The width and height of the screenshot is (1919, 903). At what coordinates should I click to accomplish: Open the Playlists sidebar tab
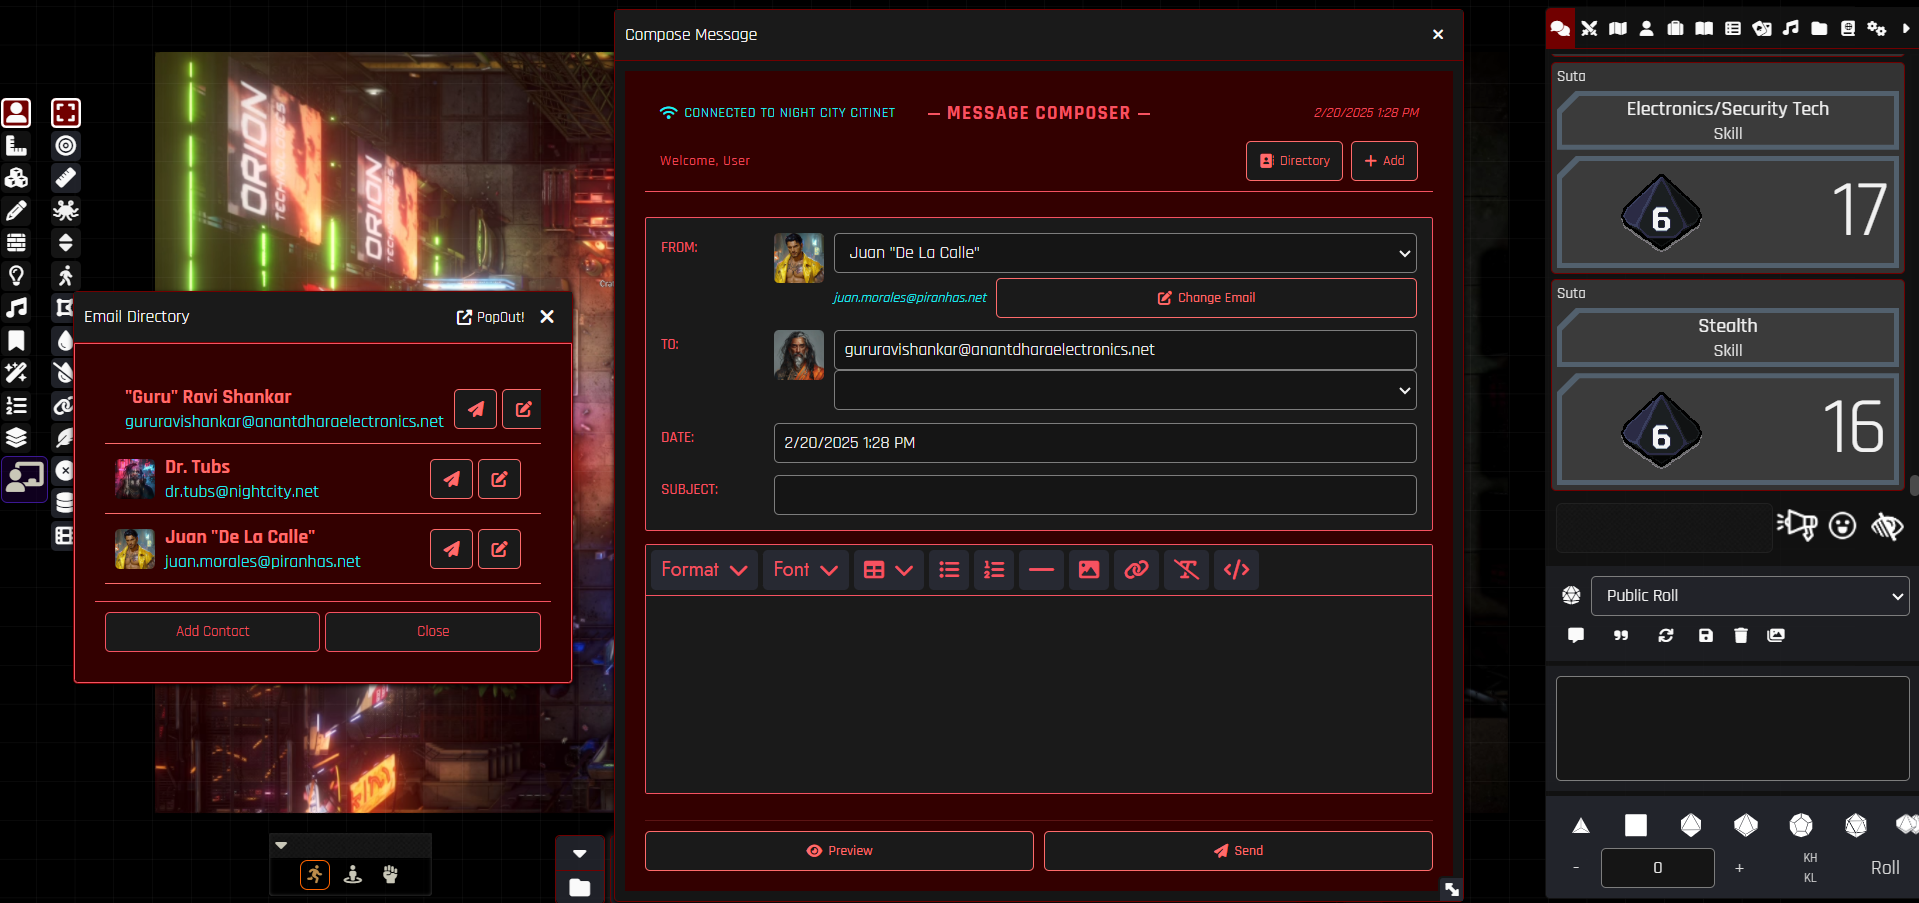(x=1790, y=28)
